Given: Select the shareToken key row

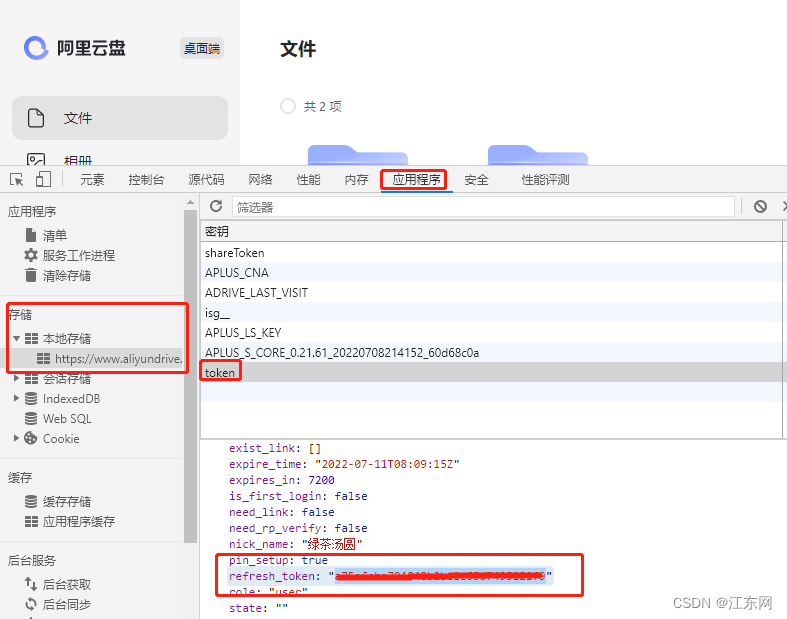Looking at the screenshot, I should click(x=492, y=253).
